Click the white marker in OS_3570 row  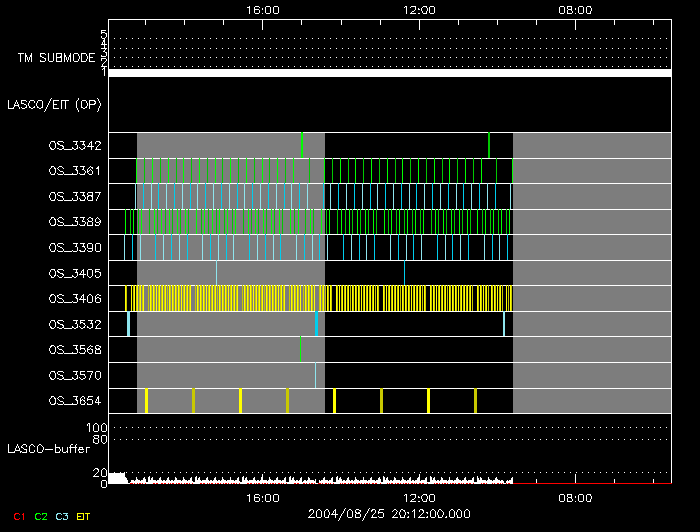tap(315, 375)
